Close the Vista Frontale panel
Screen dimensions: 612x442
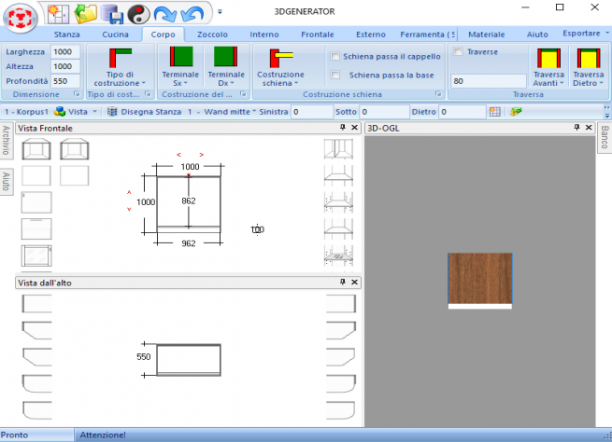point(354,127)
